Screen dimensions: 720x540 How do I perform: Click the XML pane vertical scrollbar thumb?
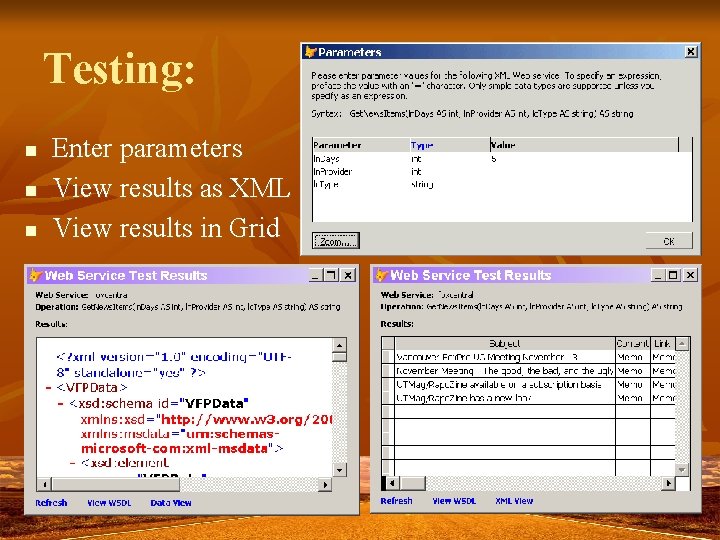pos(339,357)
